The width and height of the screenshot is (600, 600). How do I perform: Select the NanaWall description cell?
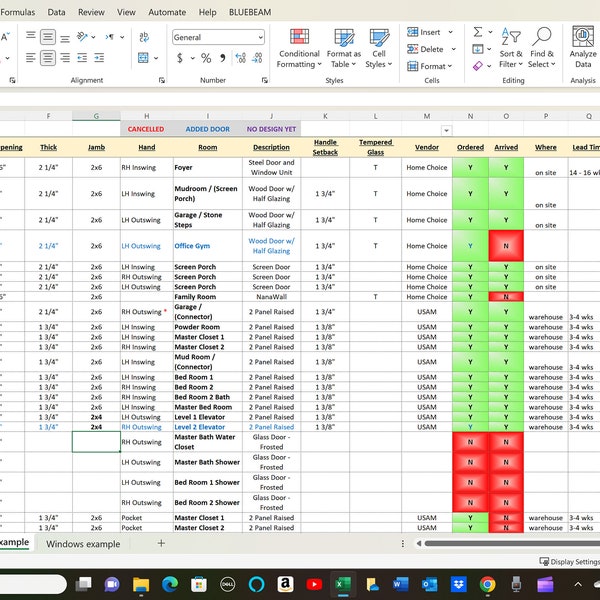(x=271, y=297)
